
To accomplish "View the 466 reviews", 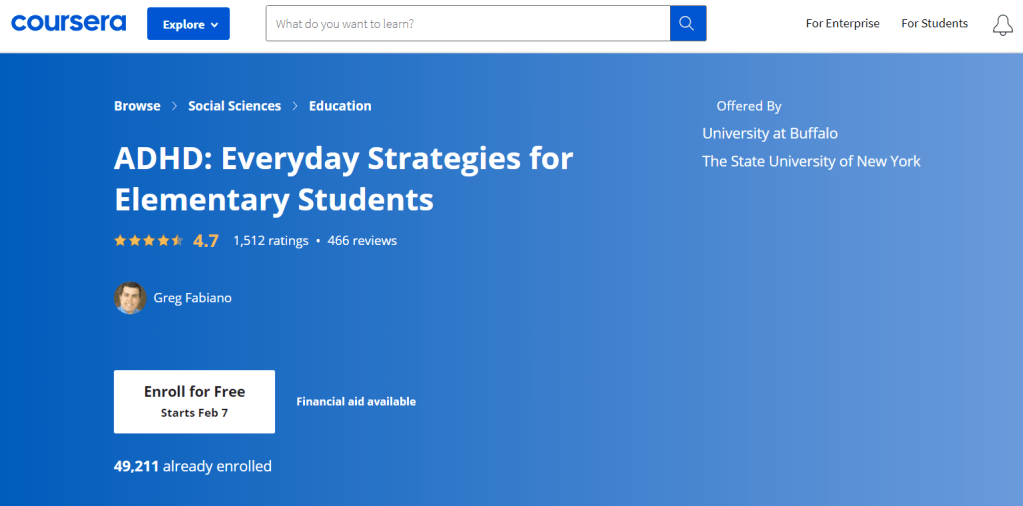I will pyautogui.click(x=362, y=241).
